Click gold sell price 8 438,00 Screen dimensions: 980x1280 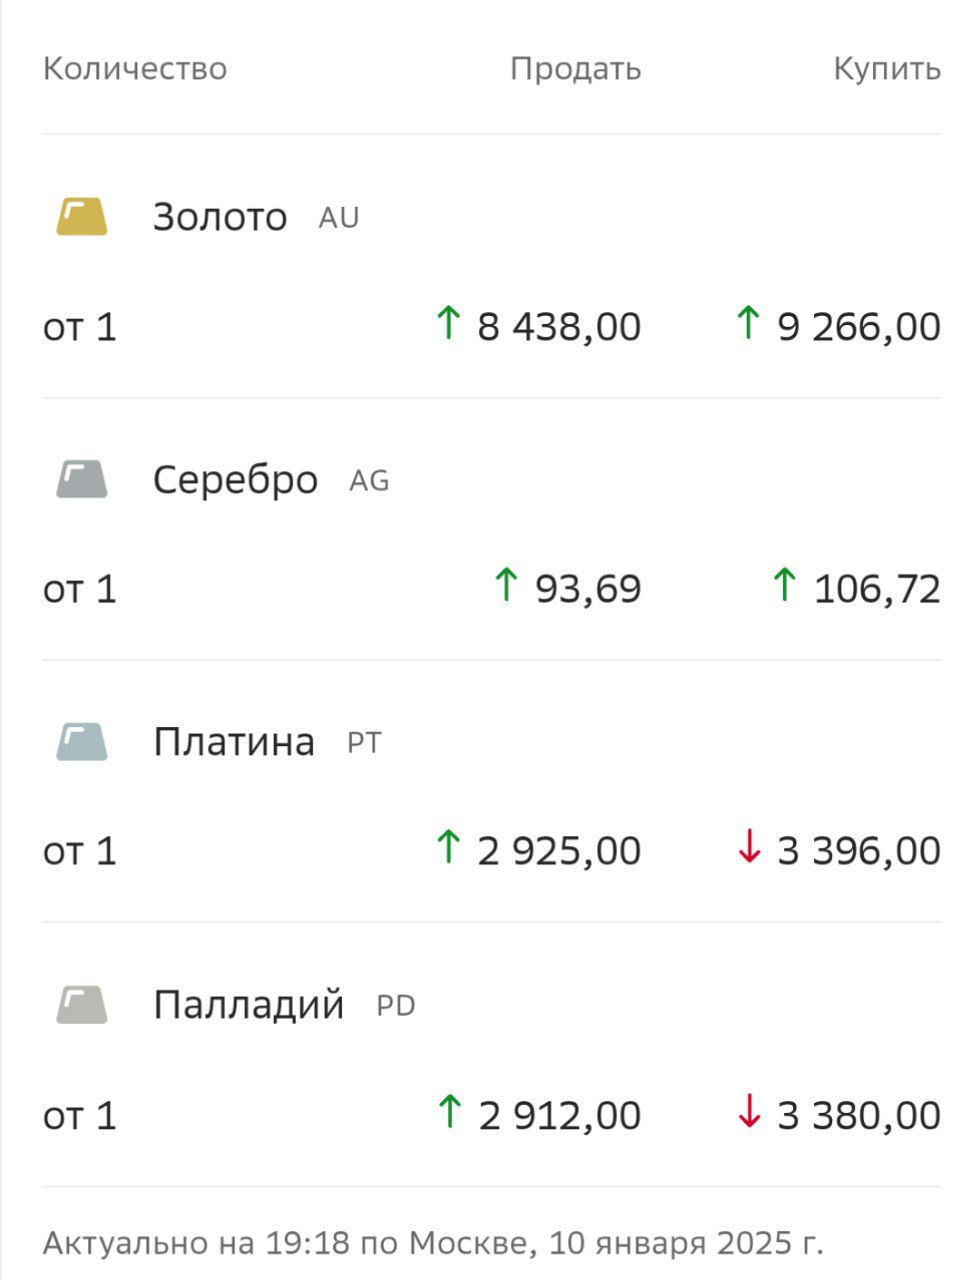click(x=559, y=326)
